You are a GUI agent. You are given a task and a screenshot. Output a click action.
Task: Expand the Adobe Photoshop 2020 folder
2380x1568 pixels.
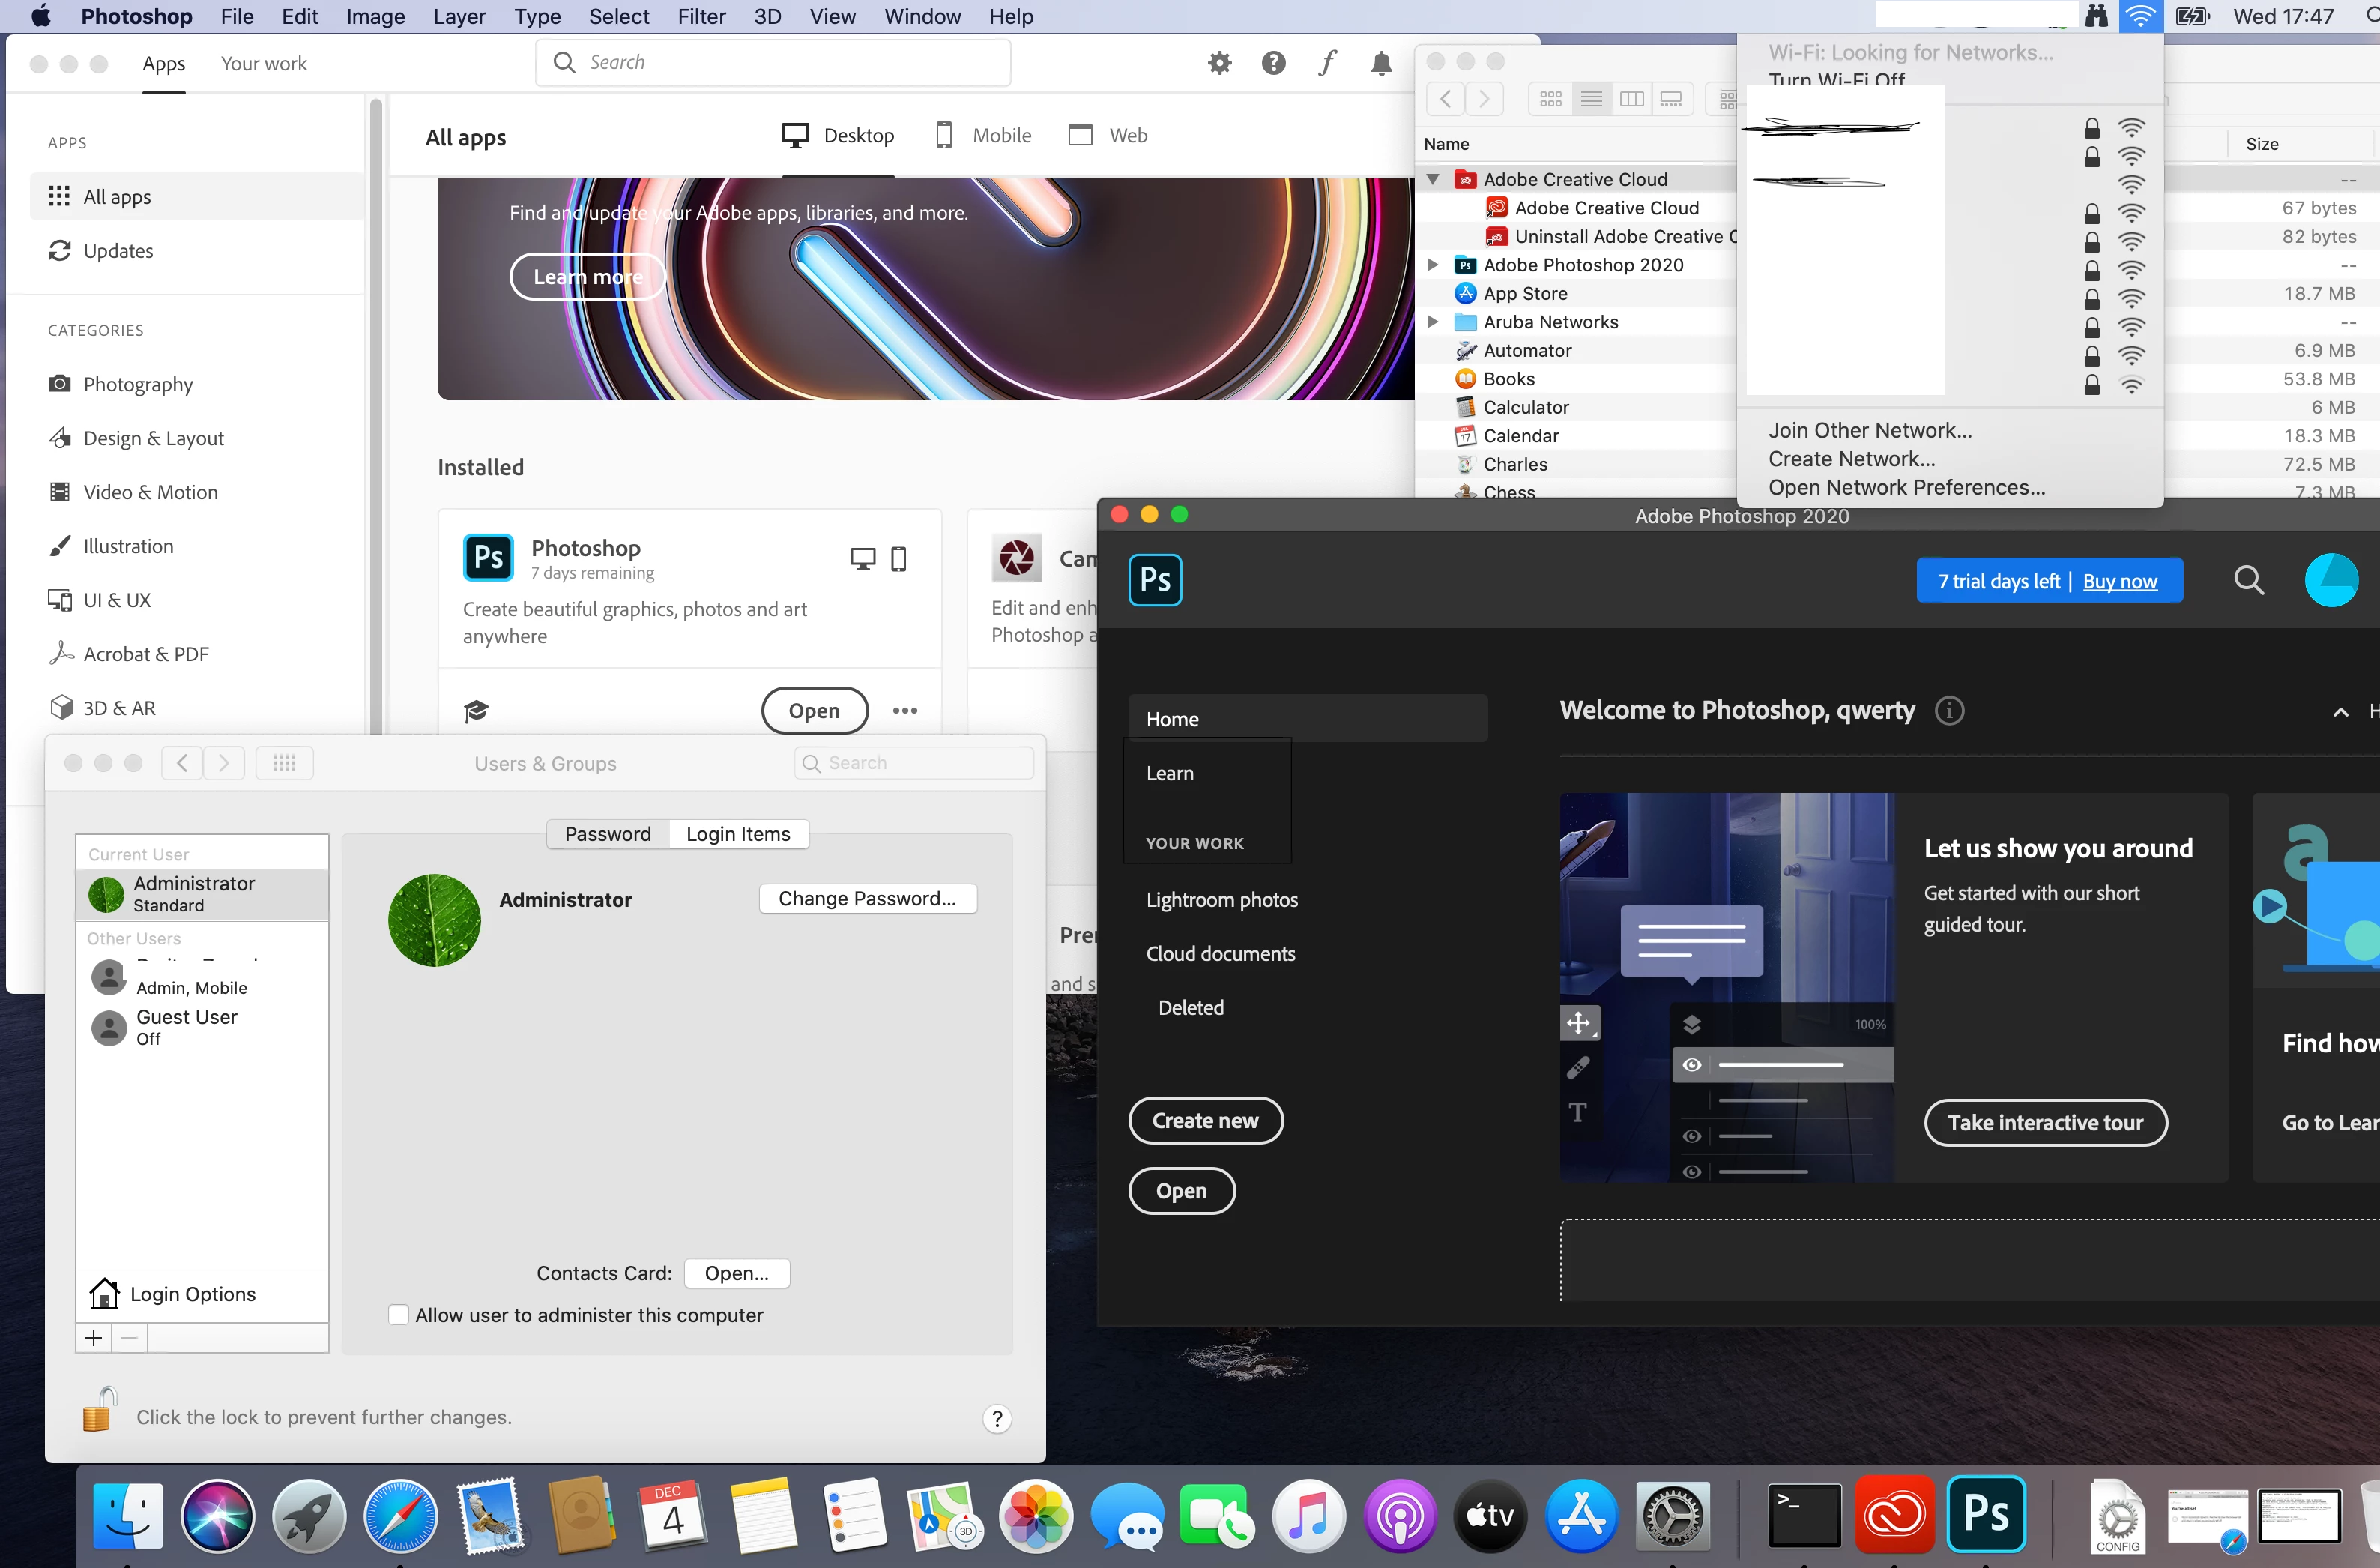1433,265
